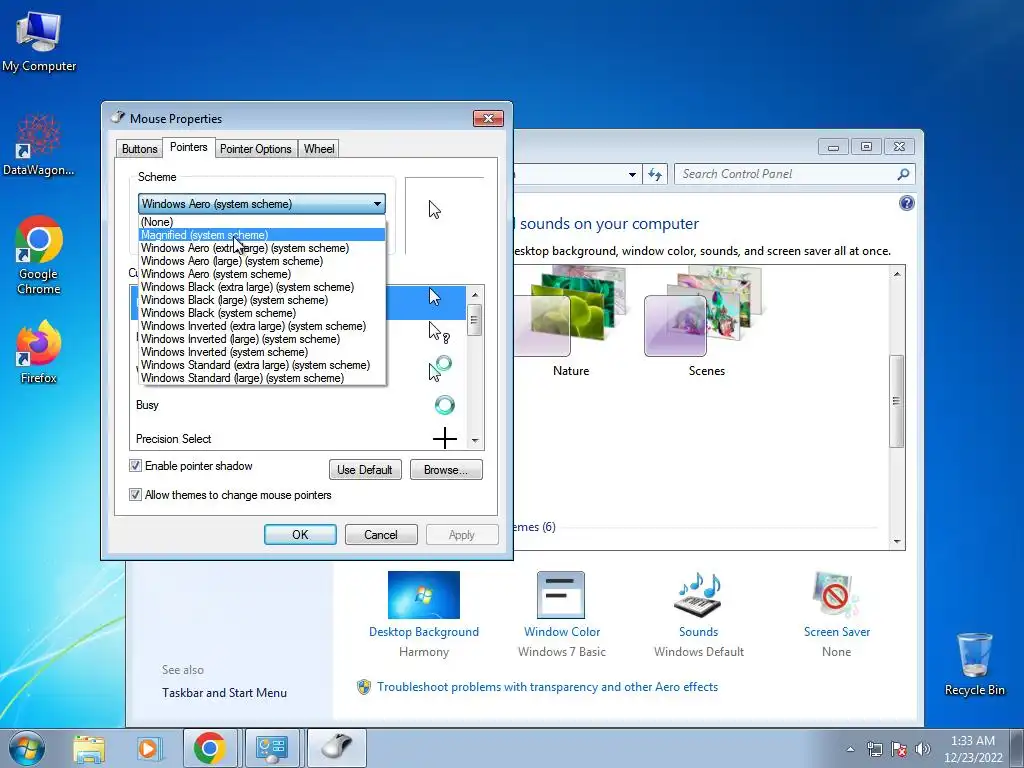Switch to Chrome in the taskbar
Image resolution: width=1024 pixels, height=768 pixels.
tap(210, 748)
